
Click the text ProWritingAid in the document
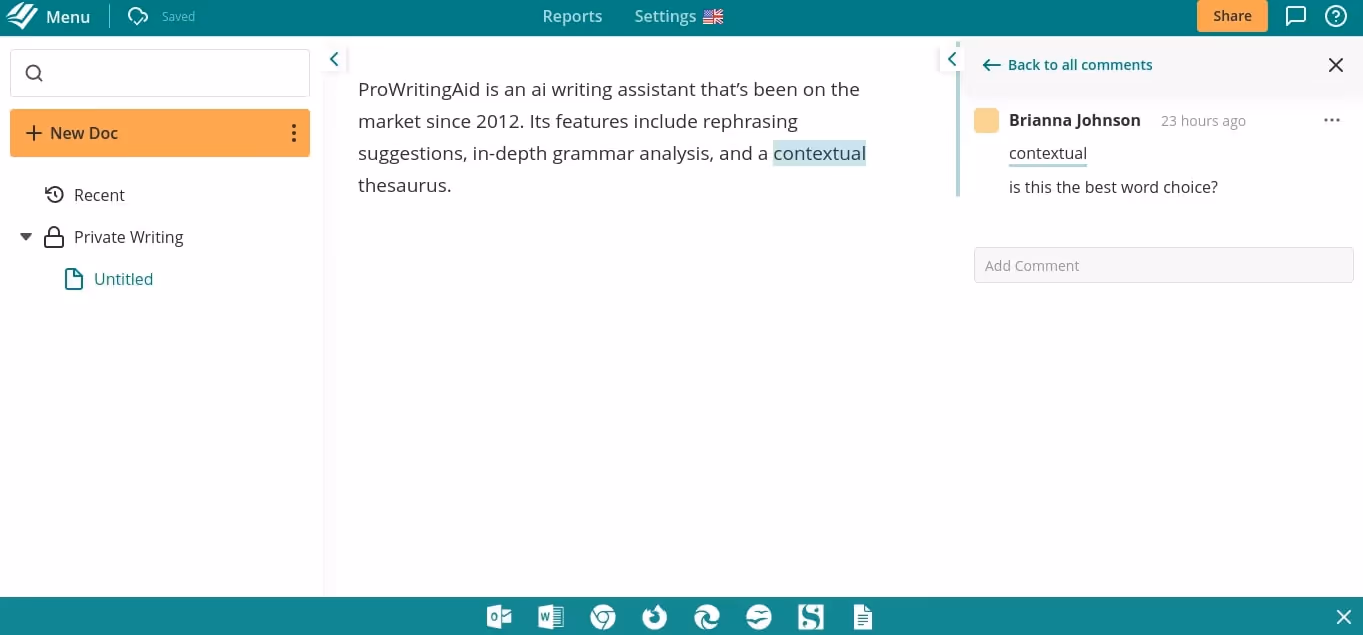419,89
